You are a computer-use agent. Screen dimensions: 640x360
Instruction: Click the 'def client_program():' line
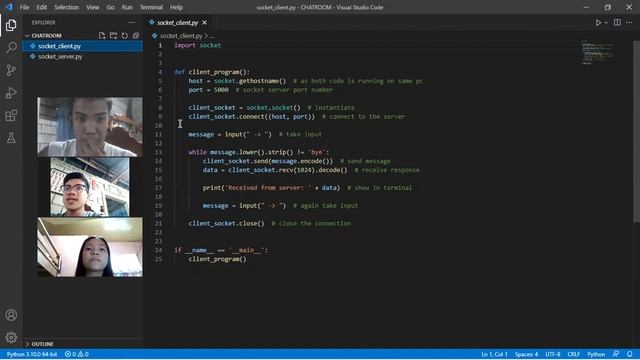pyautogui.click(x=212, y=72)
